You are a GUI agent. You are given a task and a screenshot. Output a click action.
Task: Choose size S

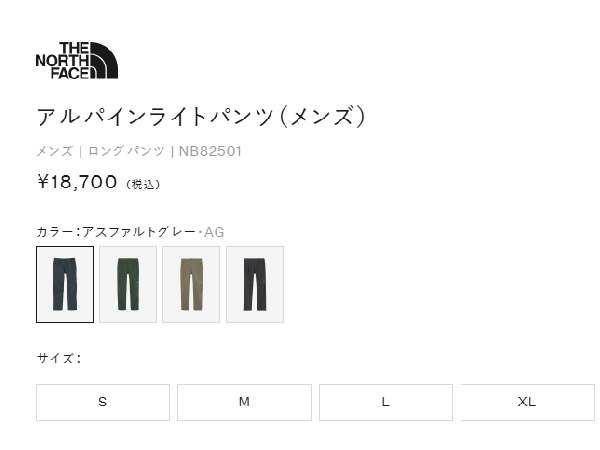click(103, 402)
